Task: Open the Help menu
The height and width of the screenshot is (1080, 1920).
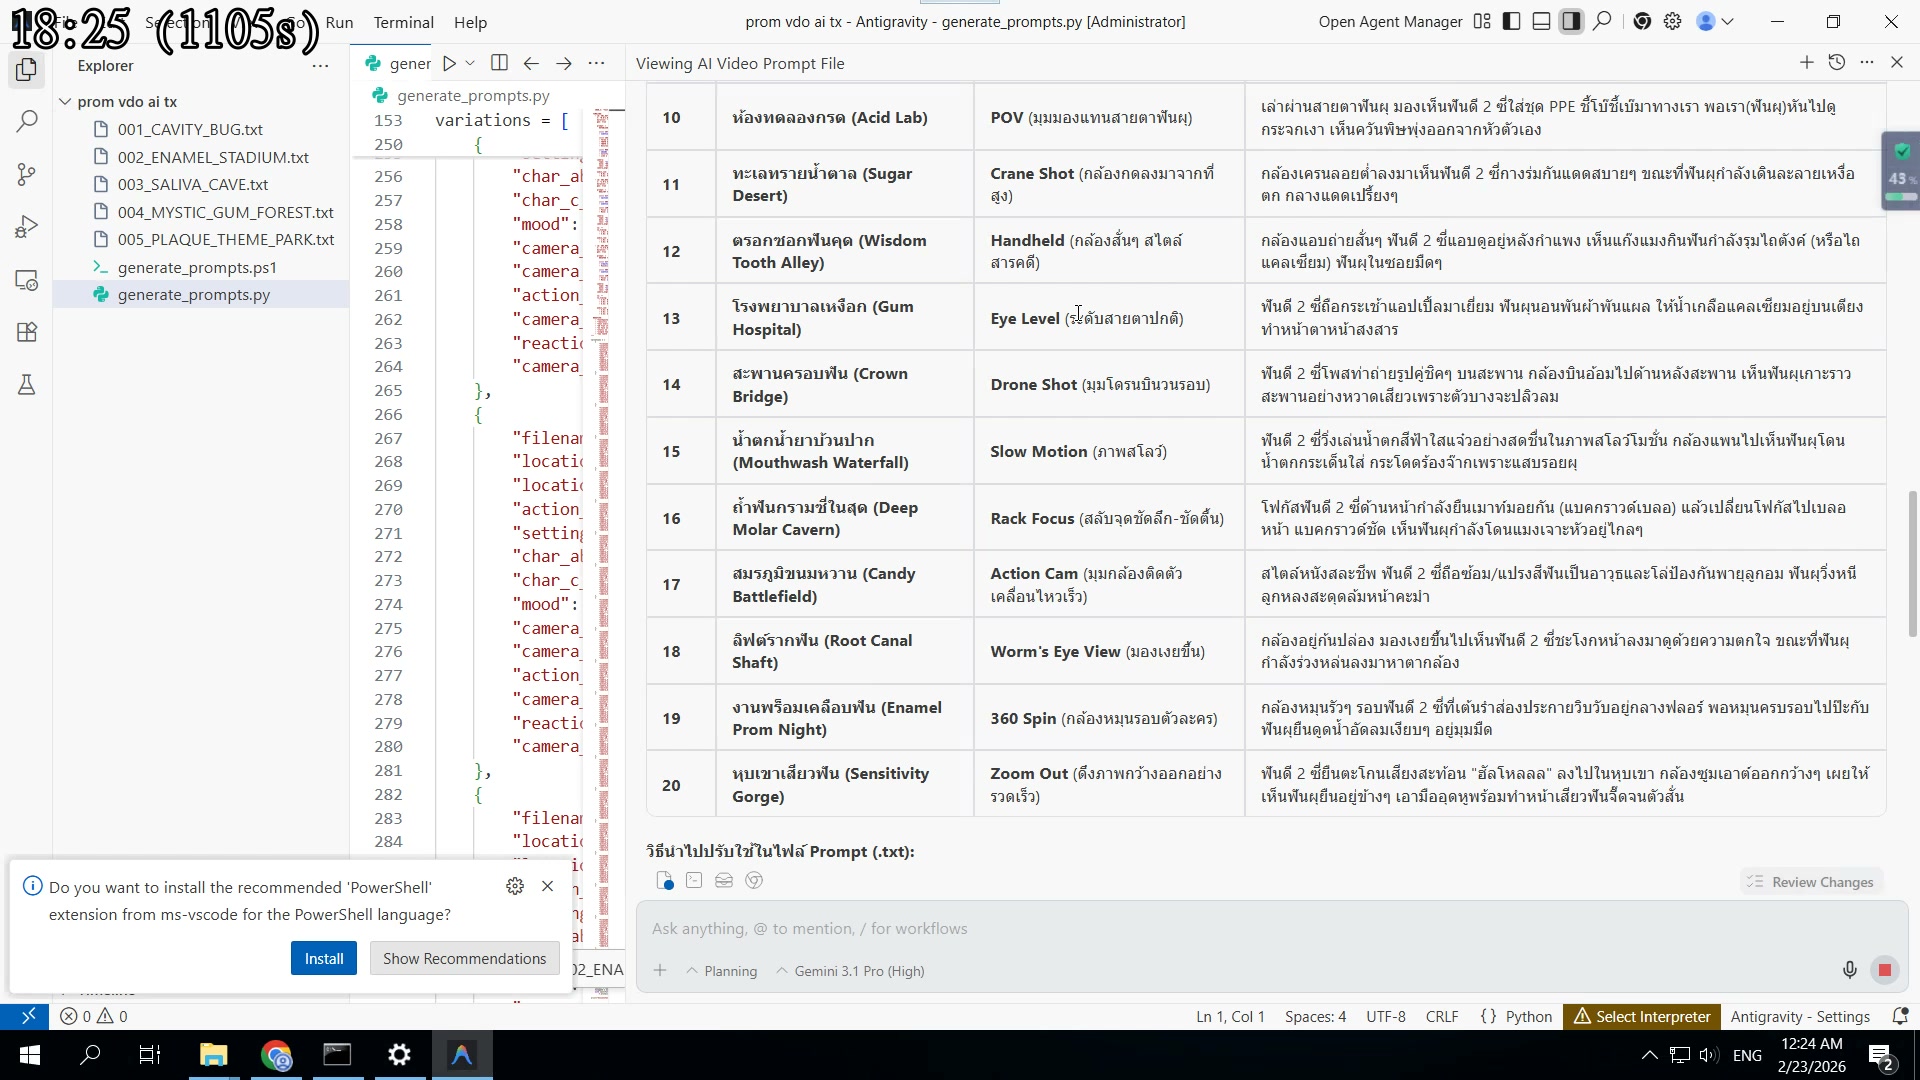Action: click(470, 22)
